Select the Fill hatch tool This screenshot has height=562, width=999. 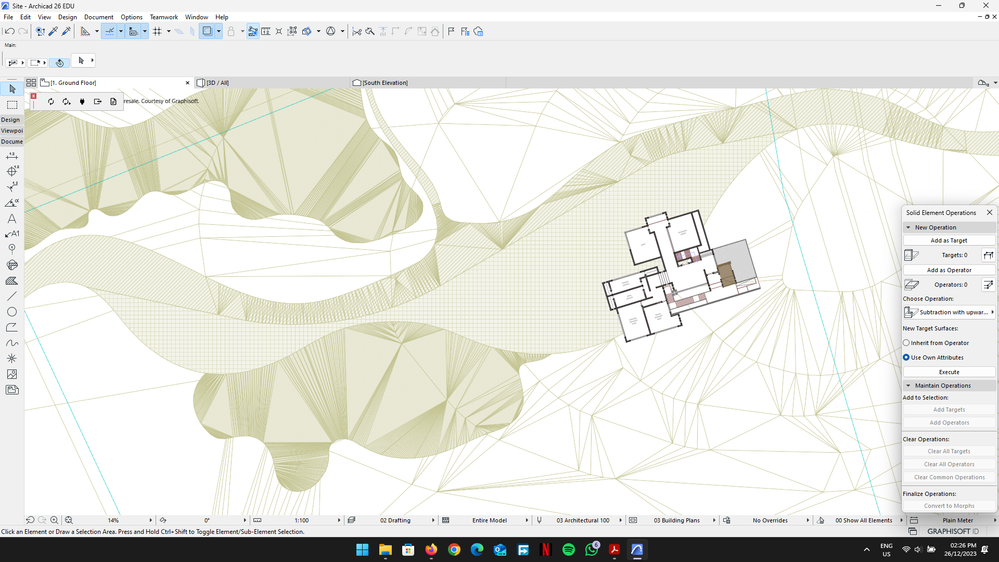(12, 281)
